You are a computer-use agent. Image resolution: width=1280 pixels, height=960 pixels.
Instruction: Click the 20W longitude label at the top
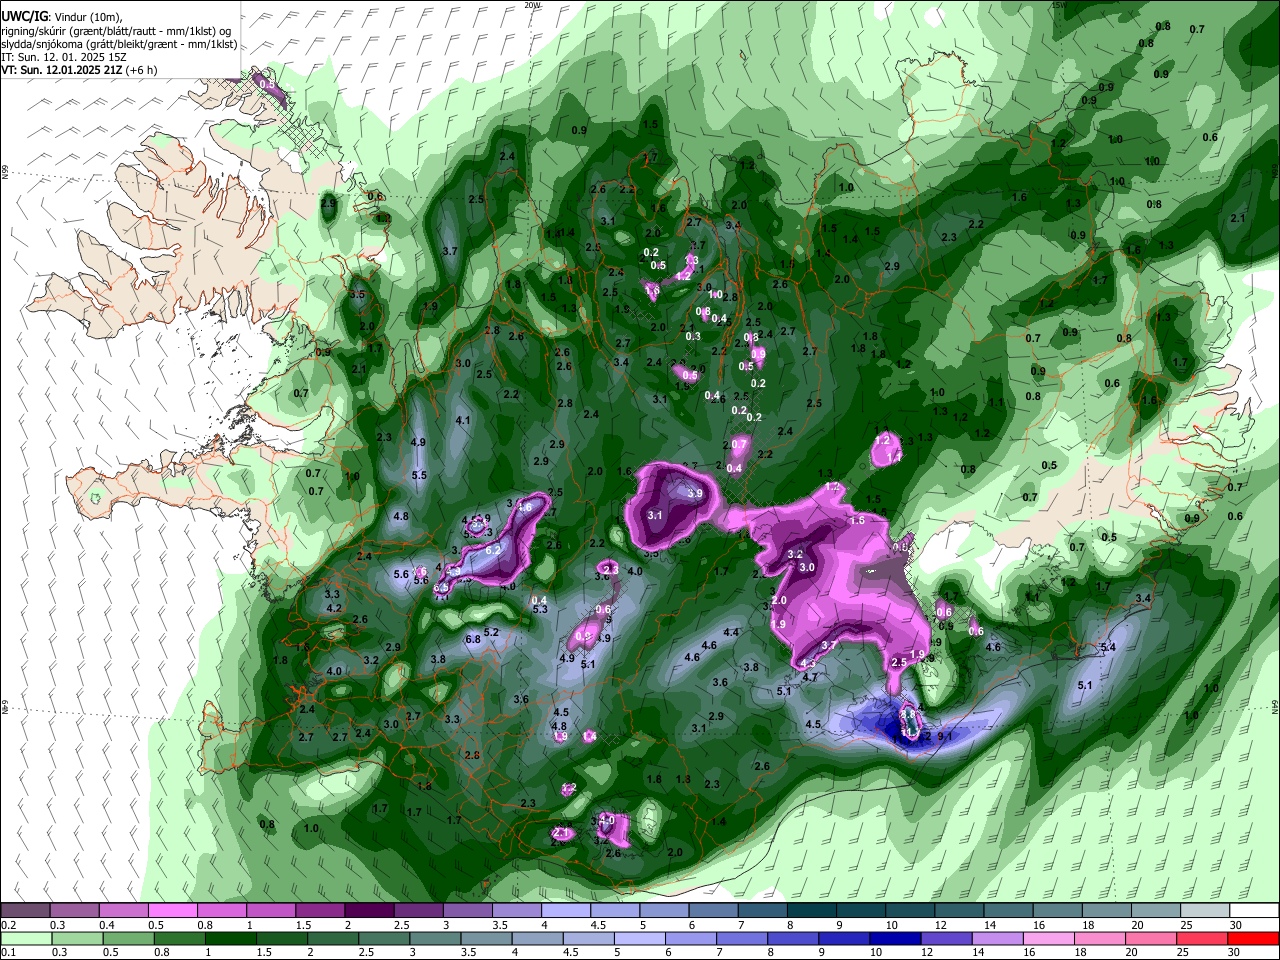531,5
